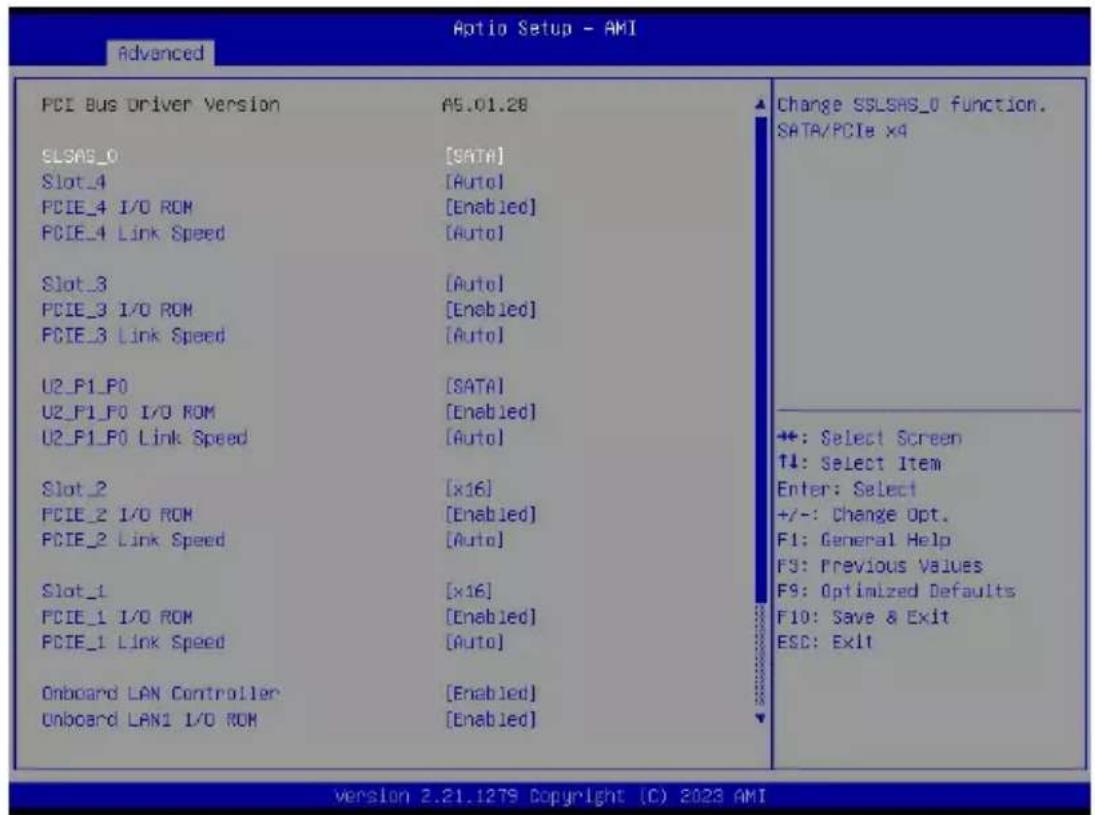The width and height of the screenshot is (1095, 815).
Task: Select the Onboard LAN Controller label
Action: click(x=161, y=693)
